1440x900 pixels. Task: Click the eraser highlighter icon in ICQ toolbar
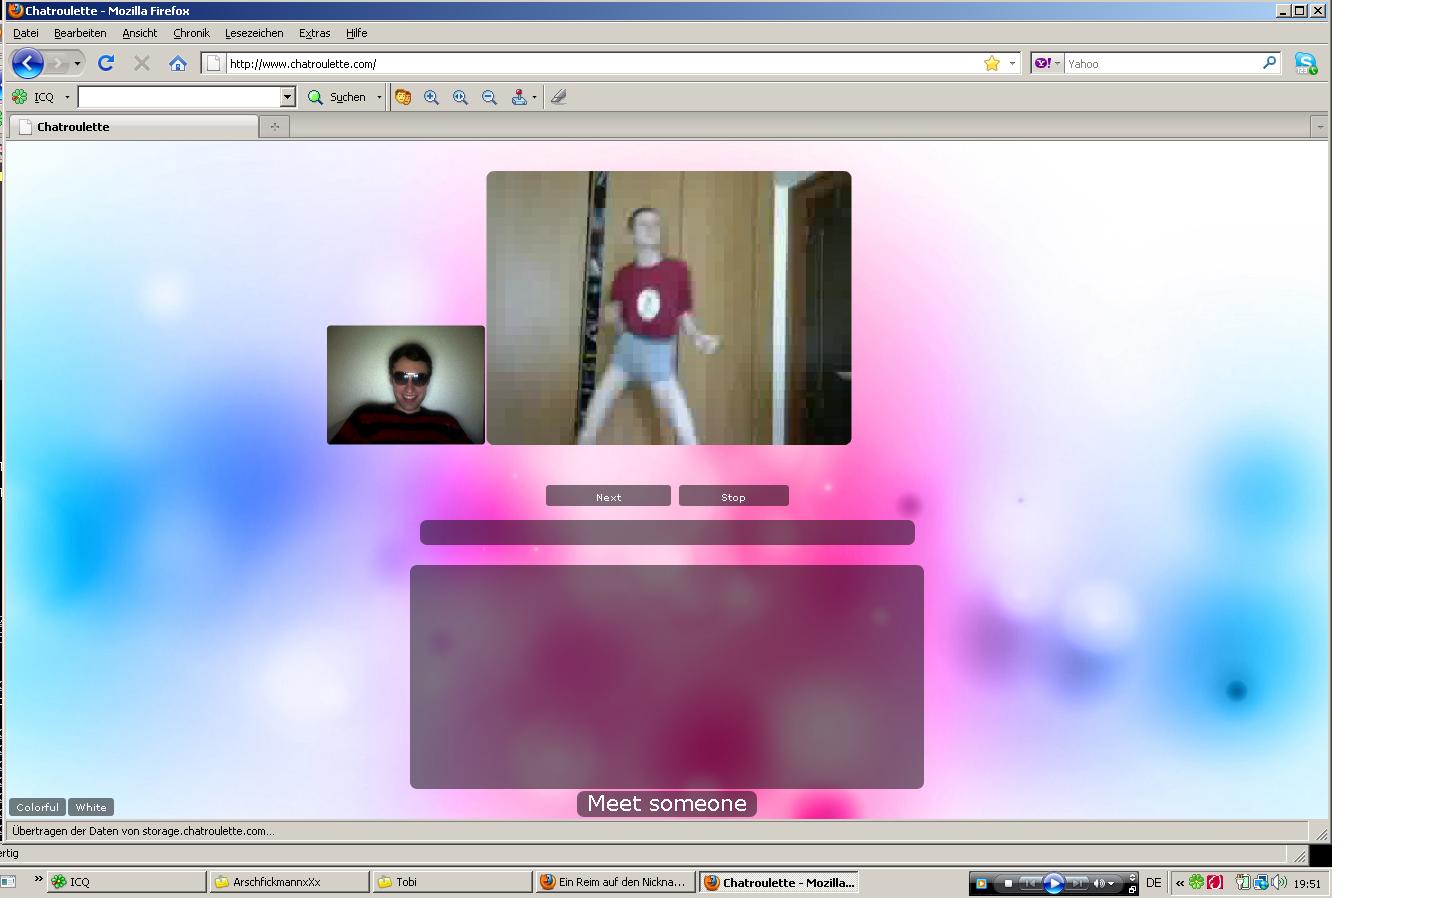tap(559, 97)
